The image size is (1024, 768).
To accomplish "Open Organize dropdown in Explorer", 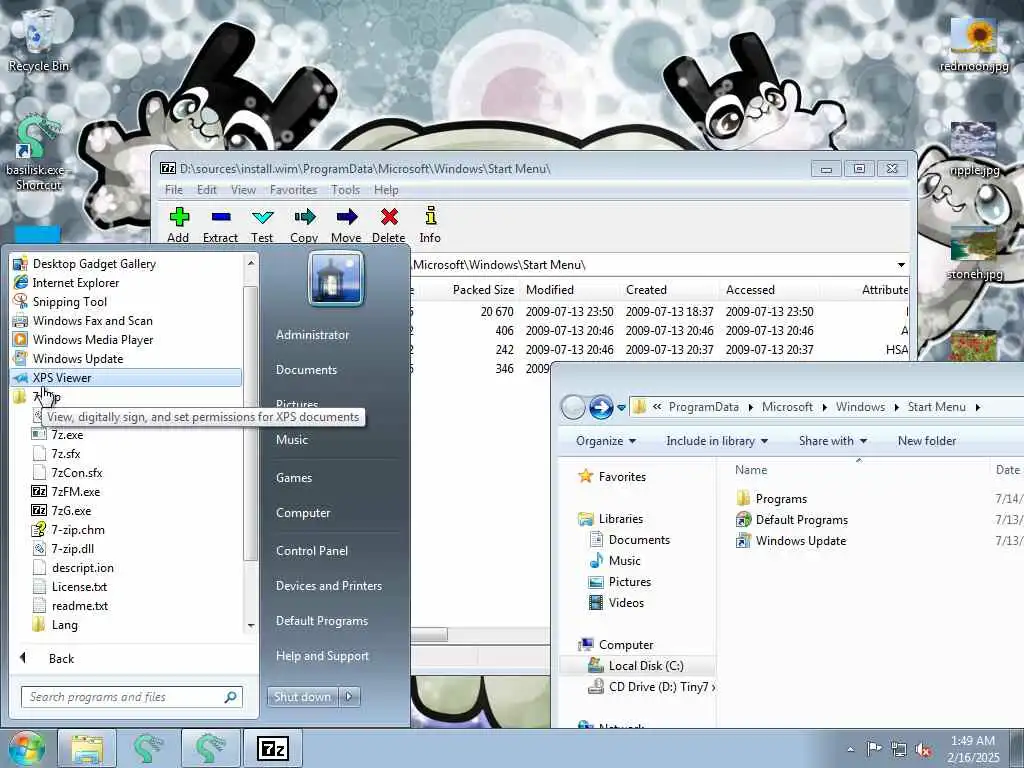I will click(x=605, y=441).
